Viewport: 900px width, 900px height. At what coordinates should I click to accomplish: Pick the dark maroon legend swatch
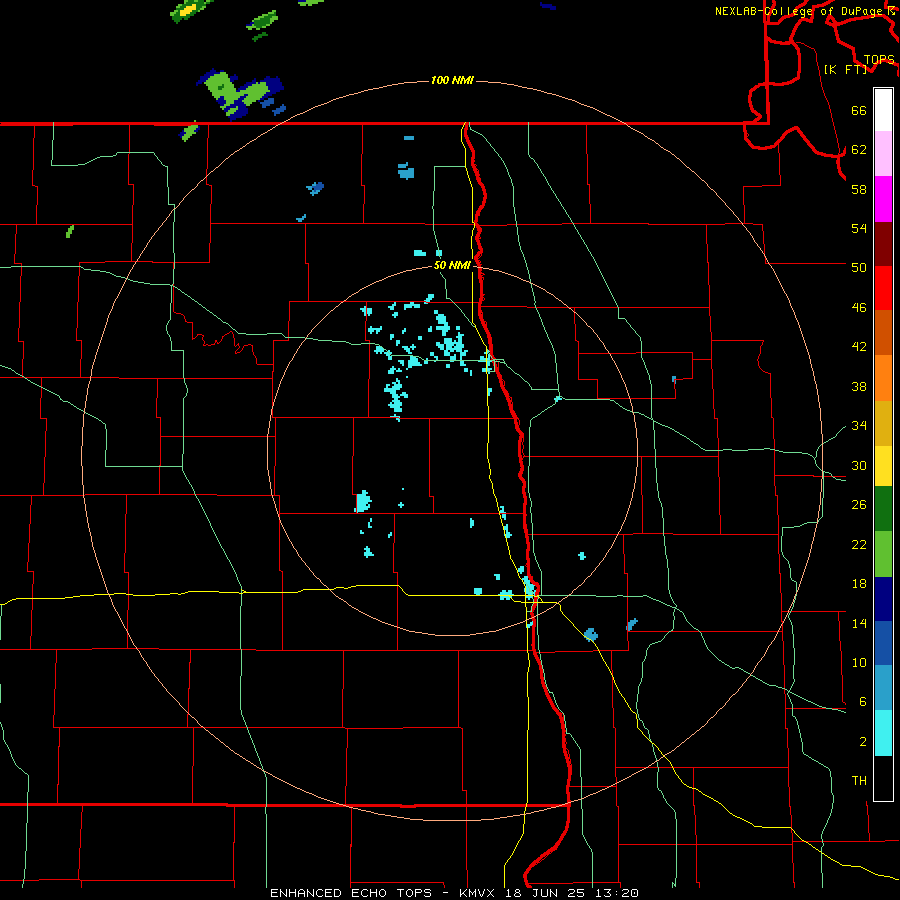point(883,244)
